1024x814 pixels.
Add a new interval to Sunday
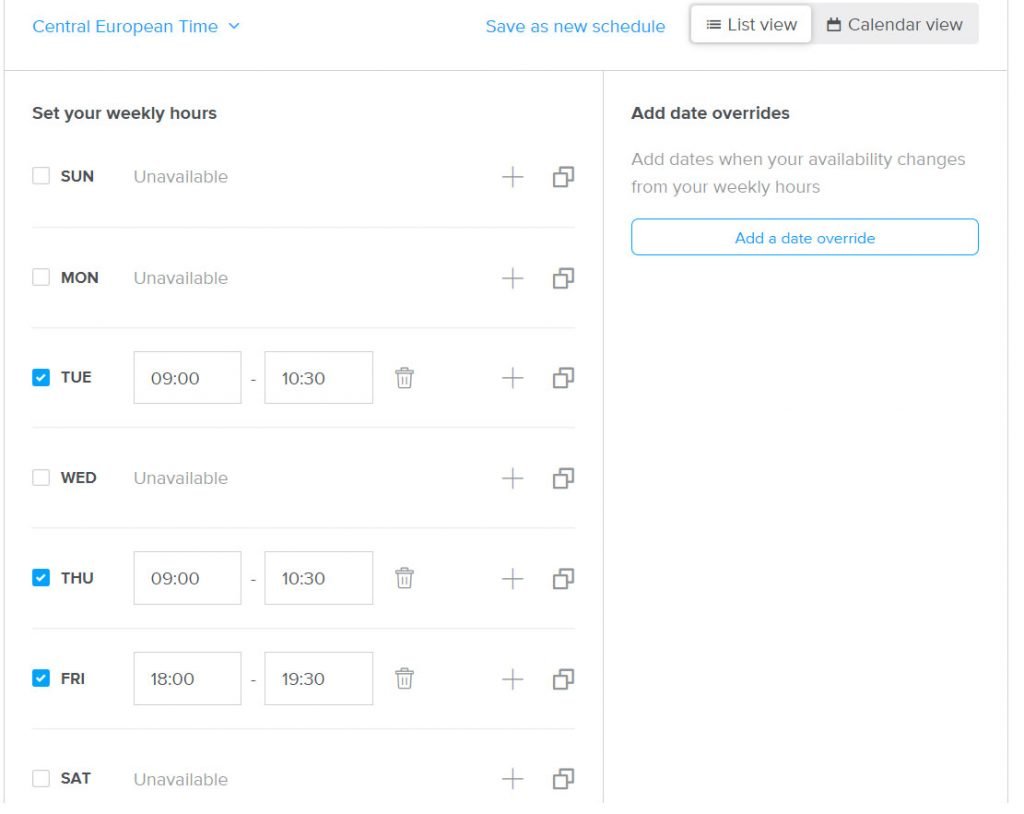click(x=512, y=177)
